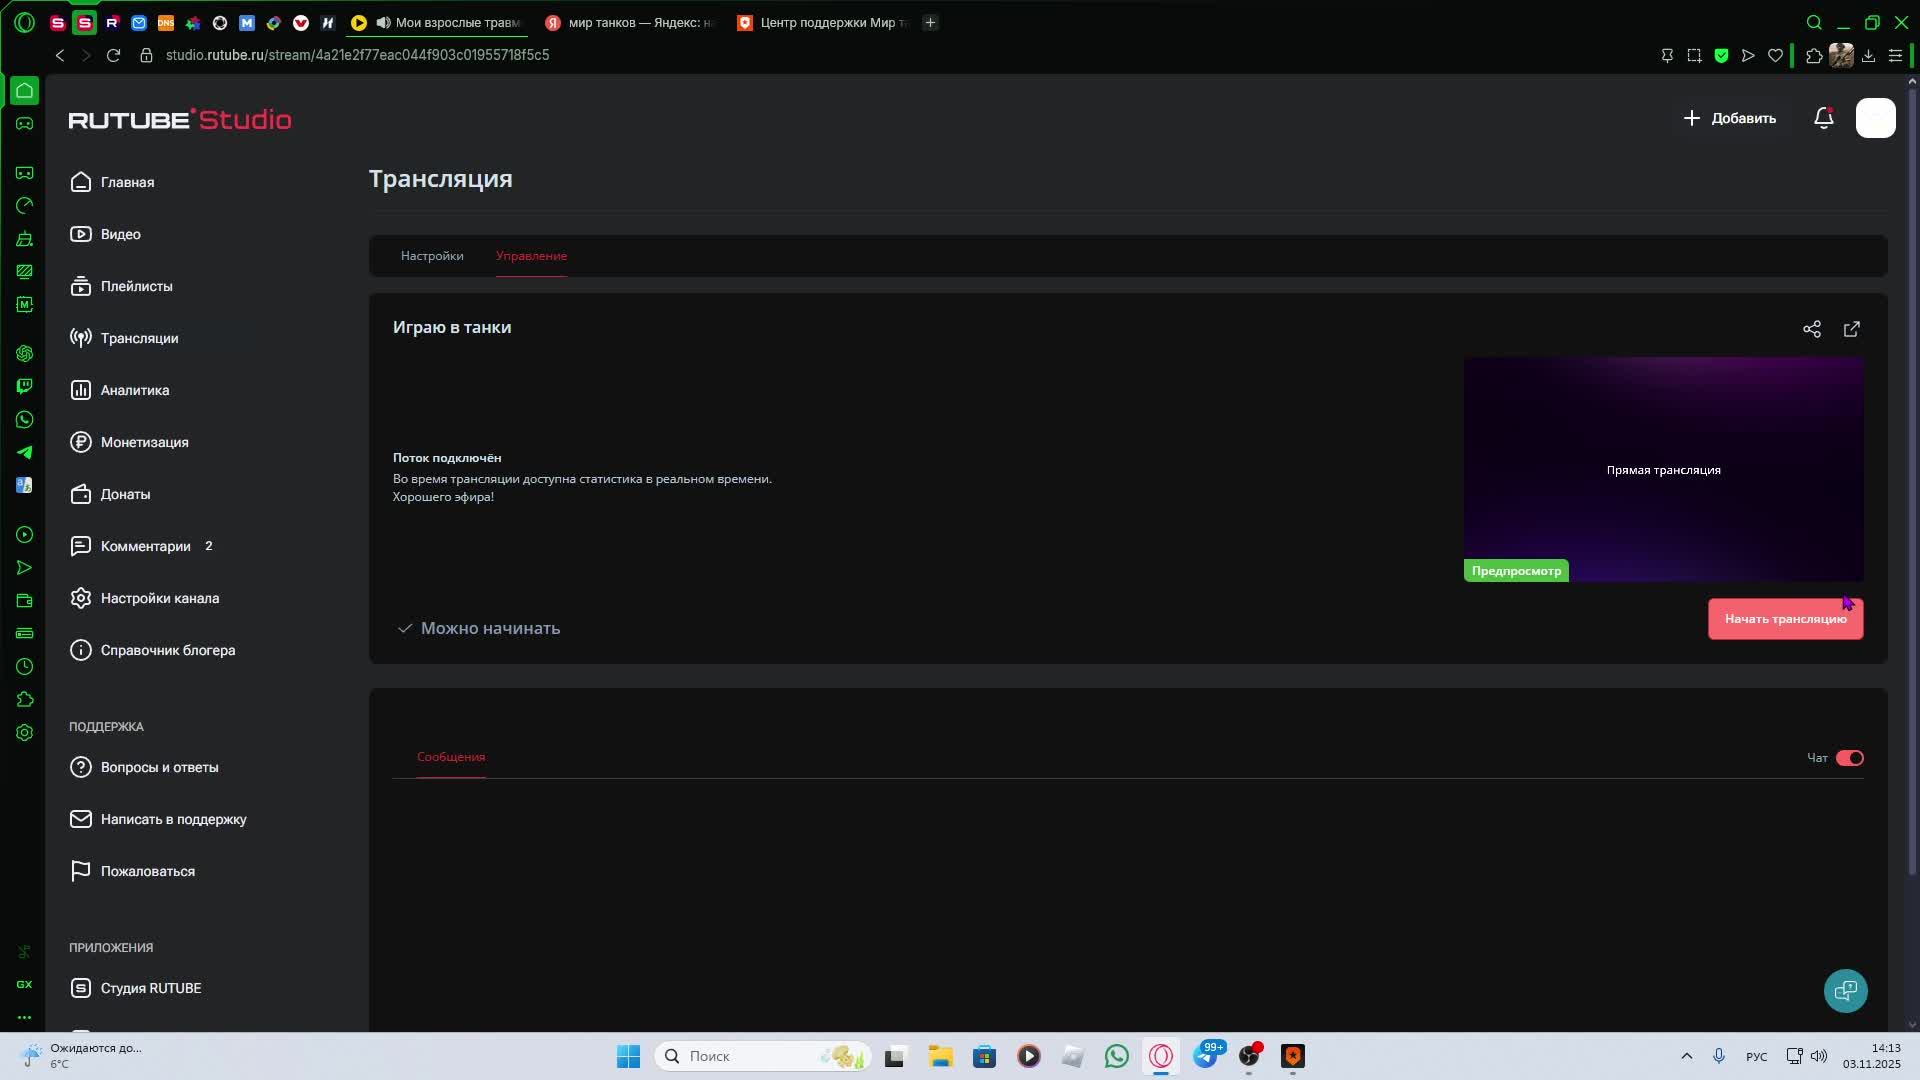Viewport: 1920px width, 1080px height.
Task: Click the share icon for the stream
Action: click(x=1811, y=329)
